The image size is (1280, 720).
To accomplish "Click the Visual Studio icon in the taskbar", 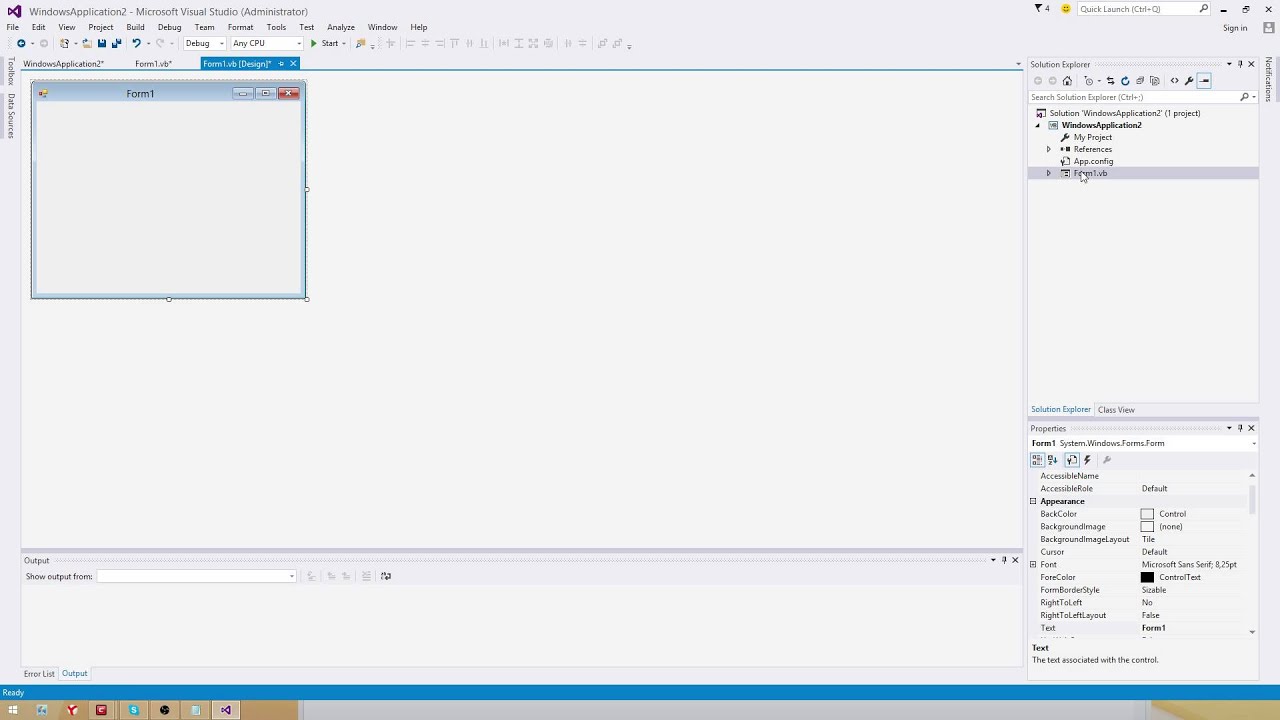I will coord(226,710).
